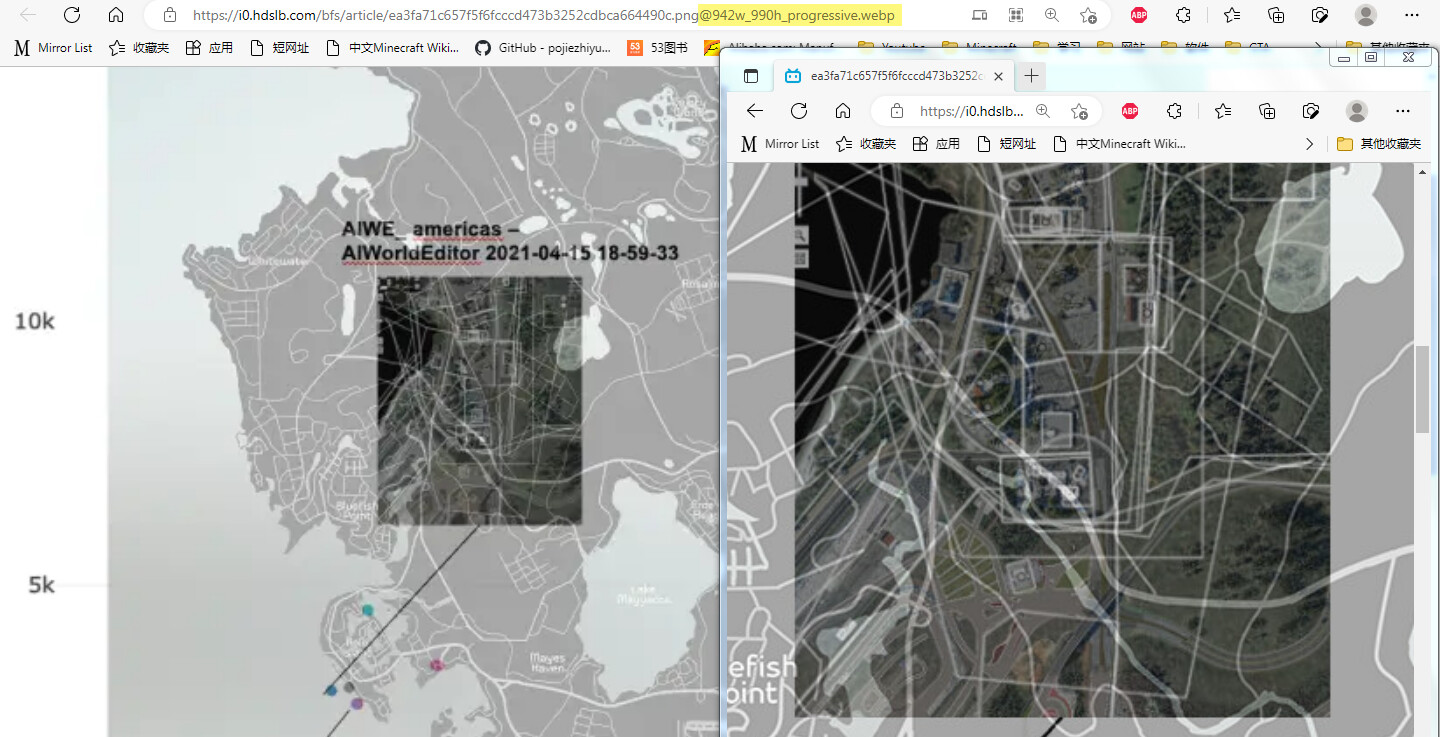Add this page to favorites in the front window
Screen dimensions: 1440x737
1078,111
